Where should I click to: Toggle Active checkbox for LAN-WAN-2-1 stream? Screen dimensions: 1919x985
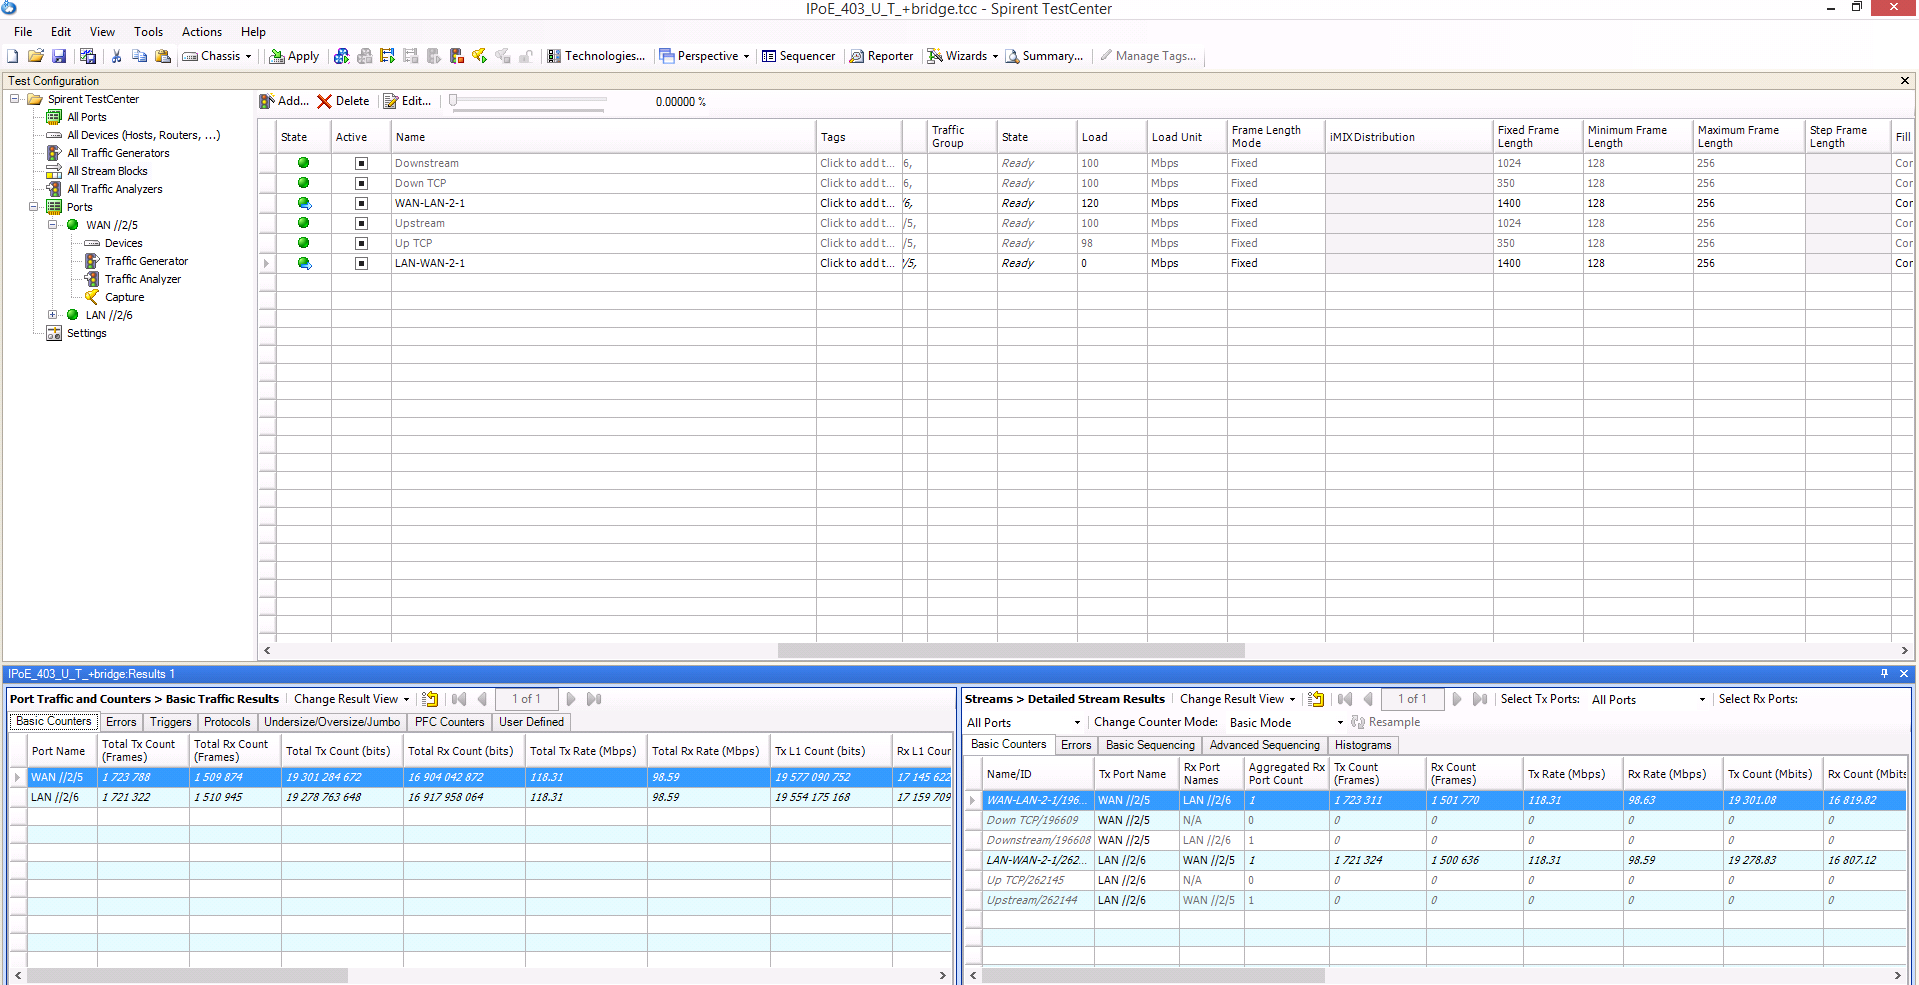362,263
